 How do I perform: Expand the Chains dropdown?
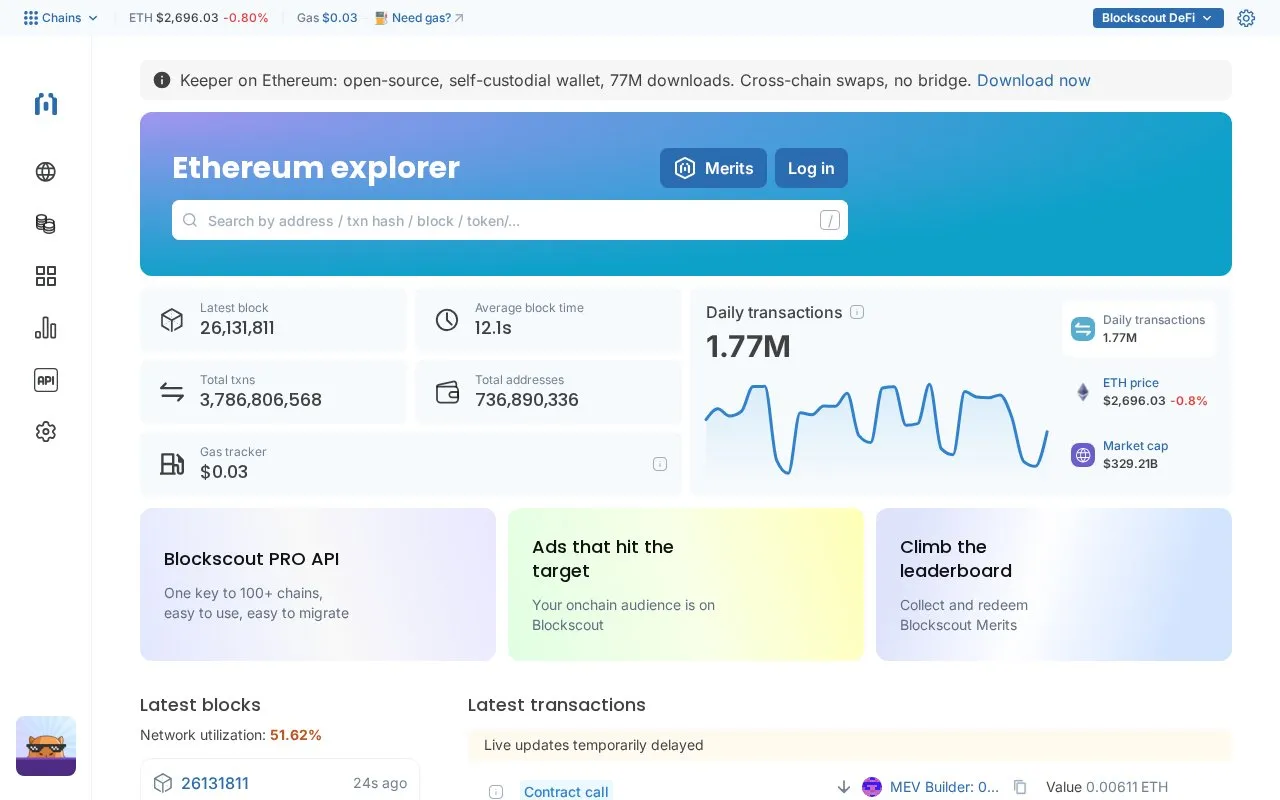[x=61, y=18]
